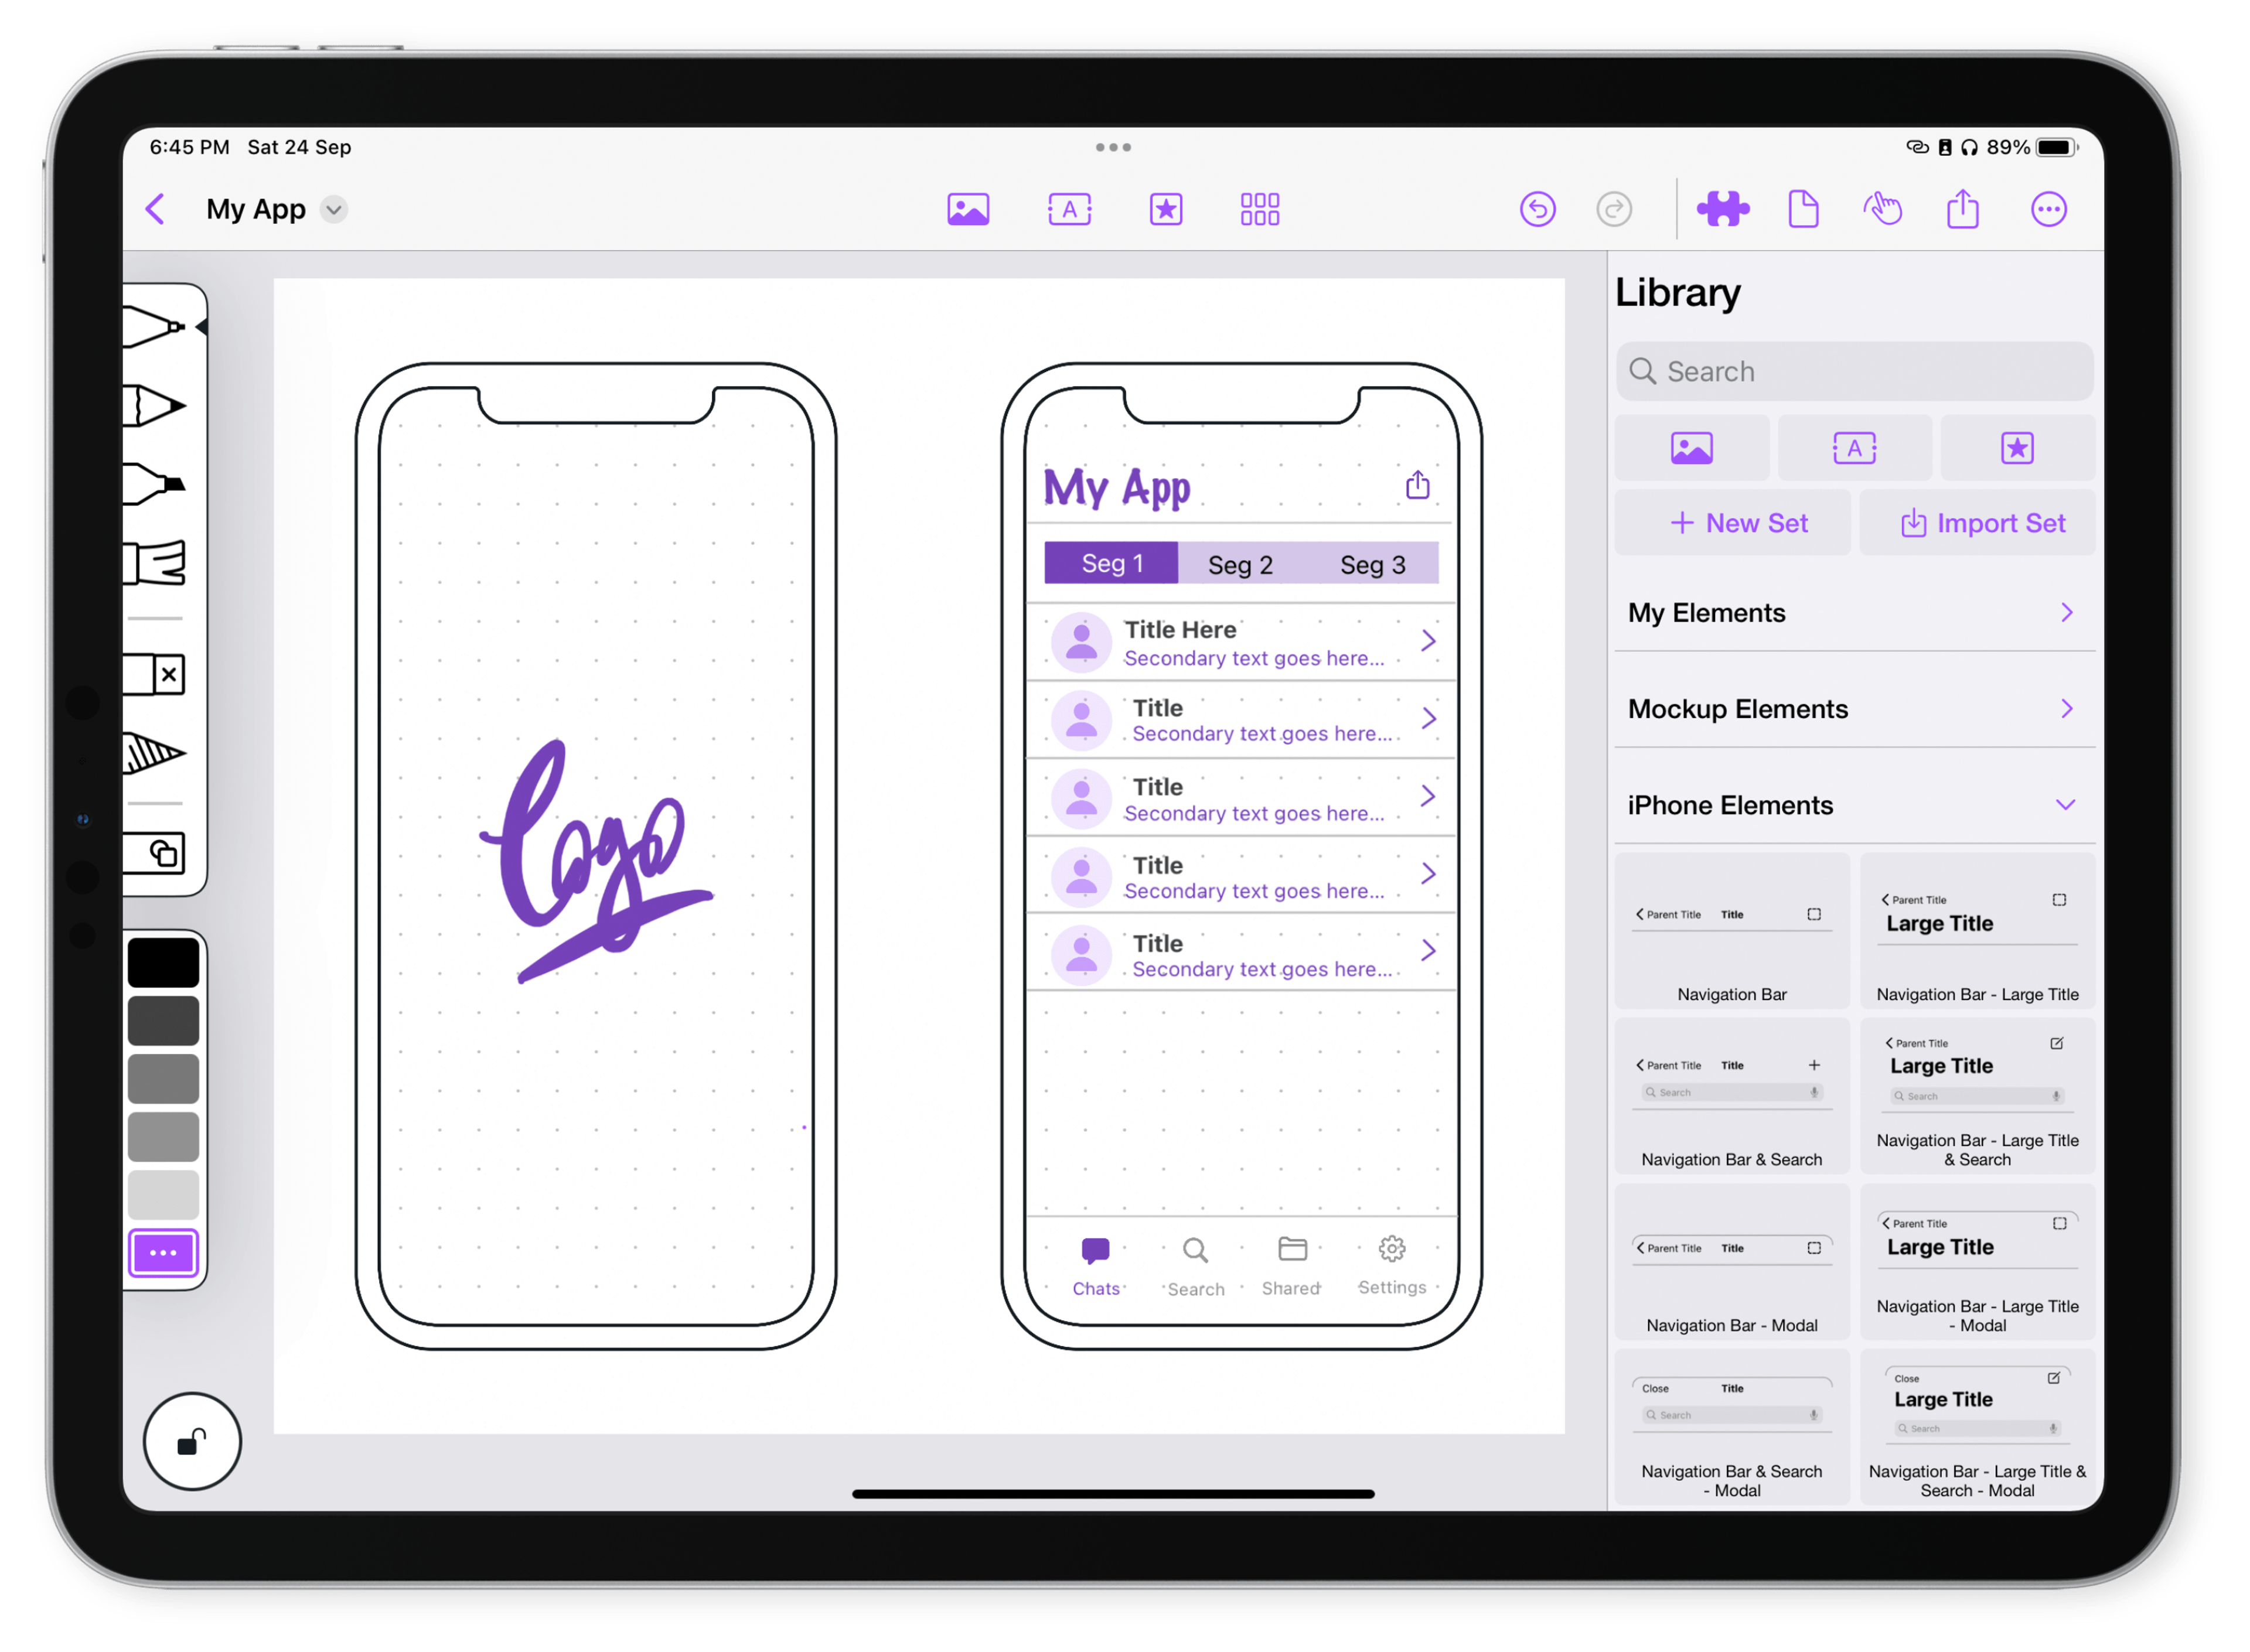2250x1652 pixels.
Task: Expand the My Elements section
Action: tap(2068, 613)
